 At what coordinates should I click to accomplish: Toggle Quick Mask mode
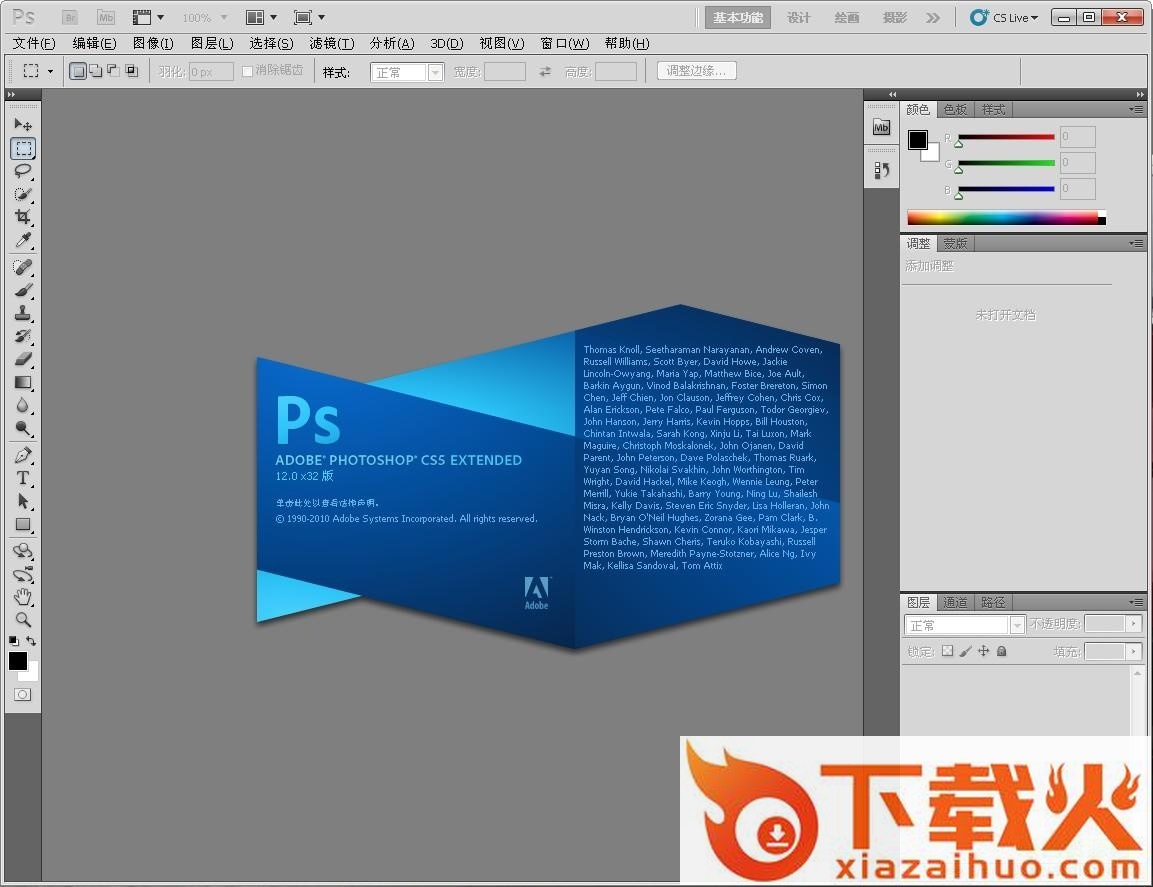[23, 695]
